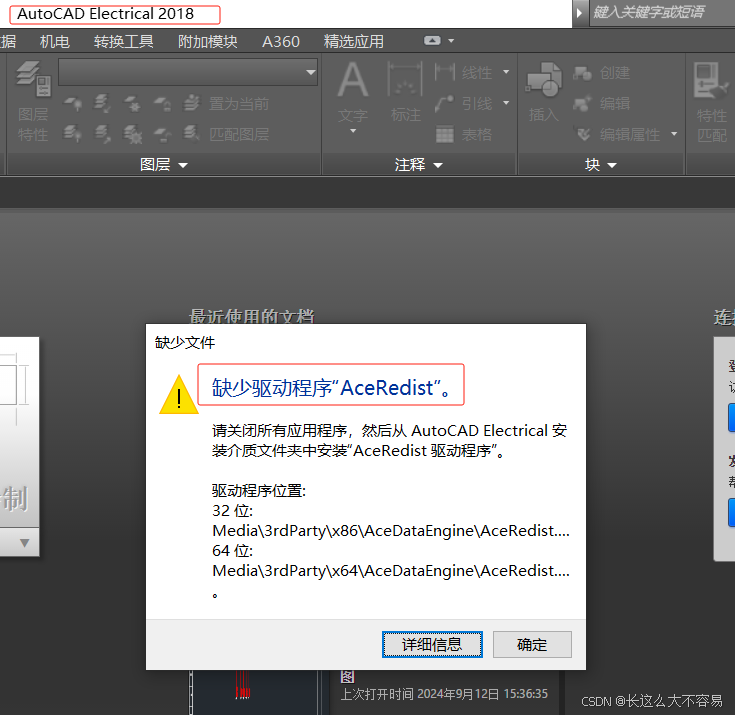Expand the 注释 panel title
The width and height of the screenshot is (735, 715).
click(x=418, y=165)
